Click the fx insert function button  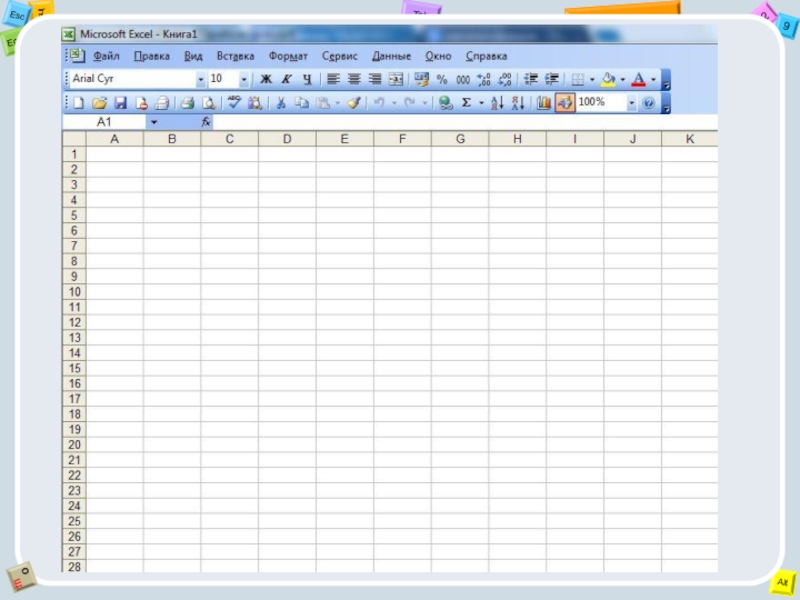[x=206, y=122]
